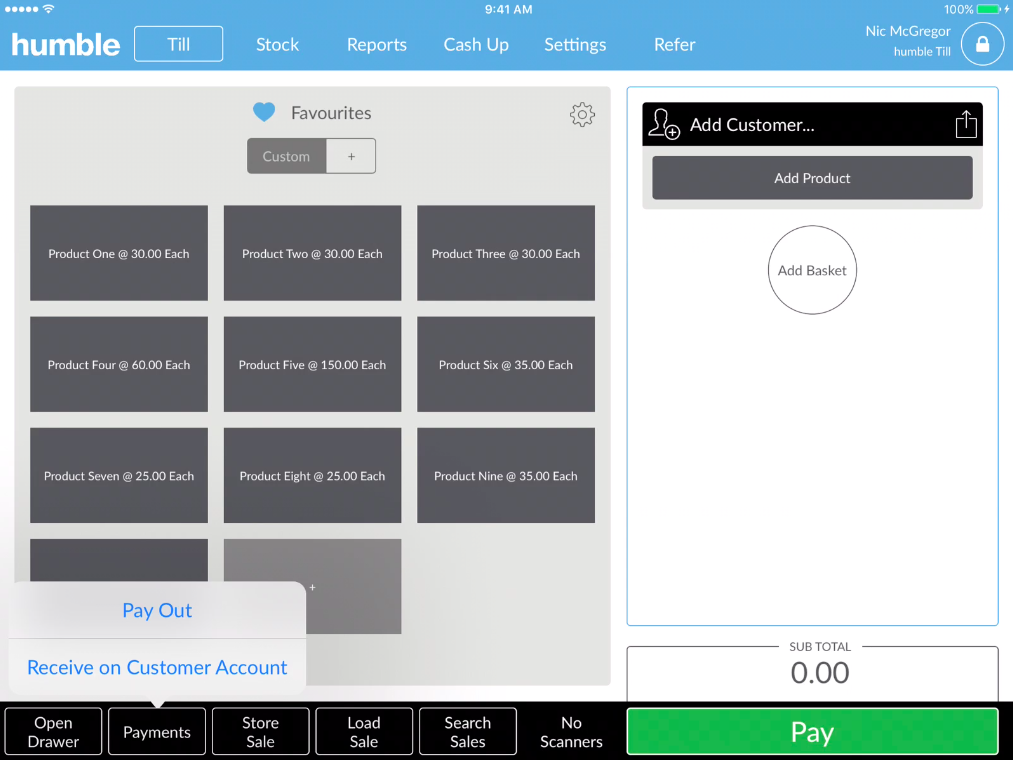Viewport: 1013px width, 760px height.
Task: Choose Pay Out from the popup
Action: tap(157, 610)
